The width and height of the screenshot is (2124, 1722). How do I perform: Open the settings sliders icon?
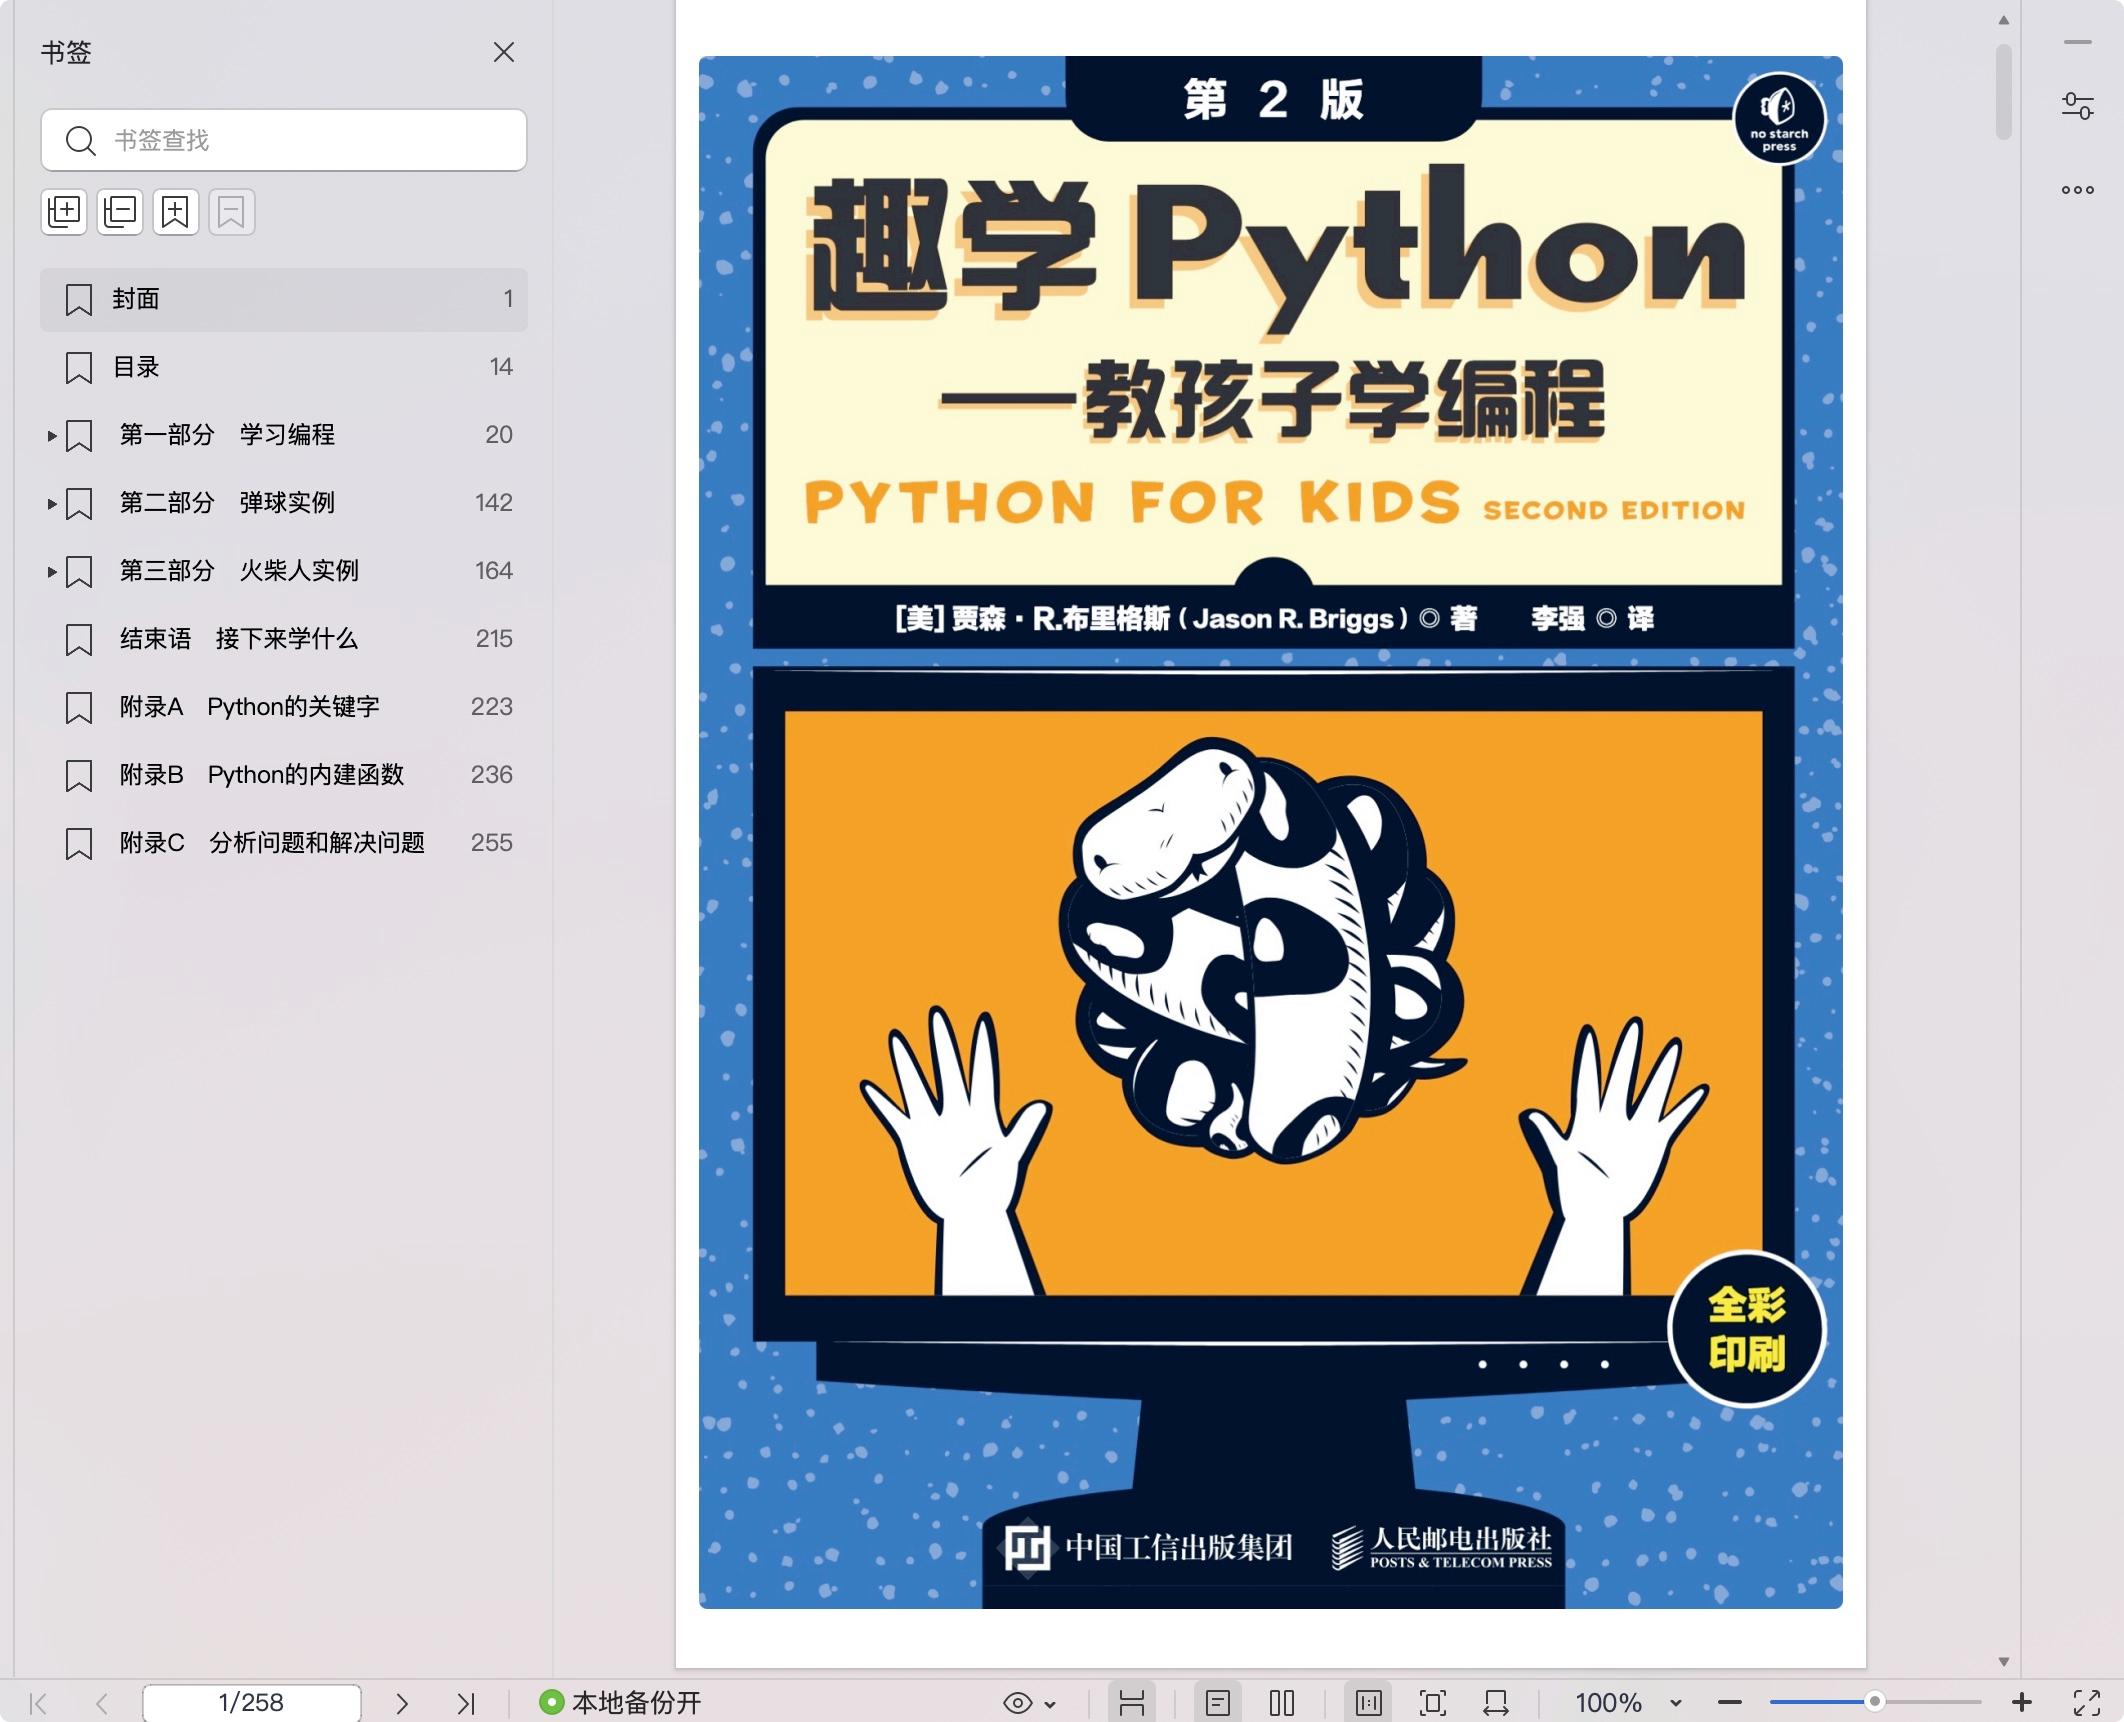click(2078, 106)
